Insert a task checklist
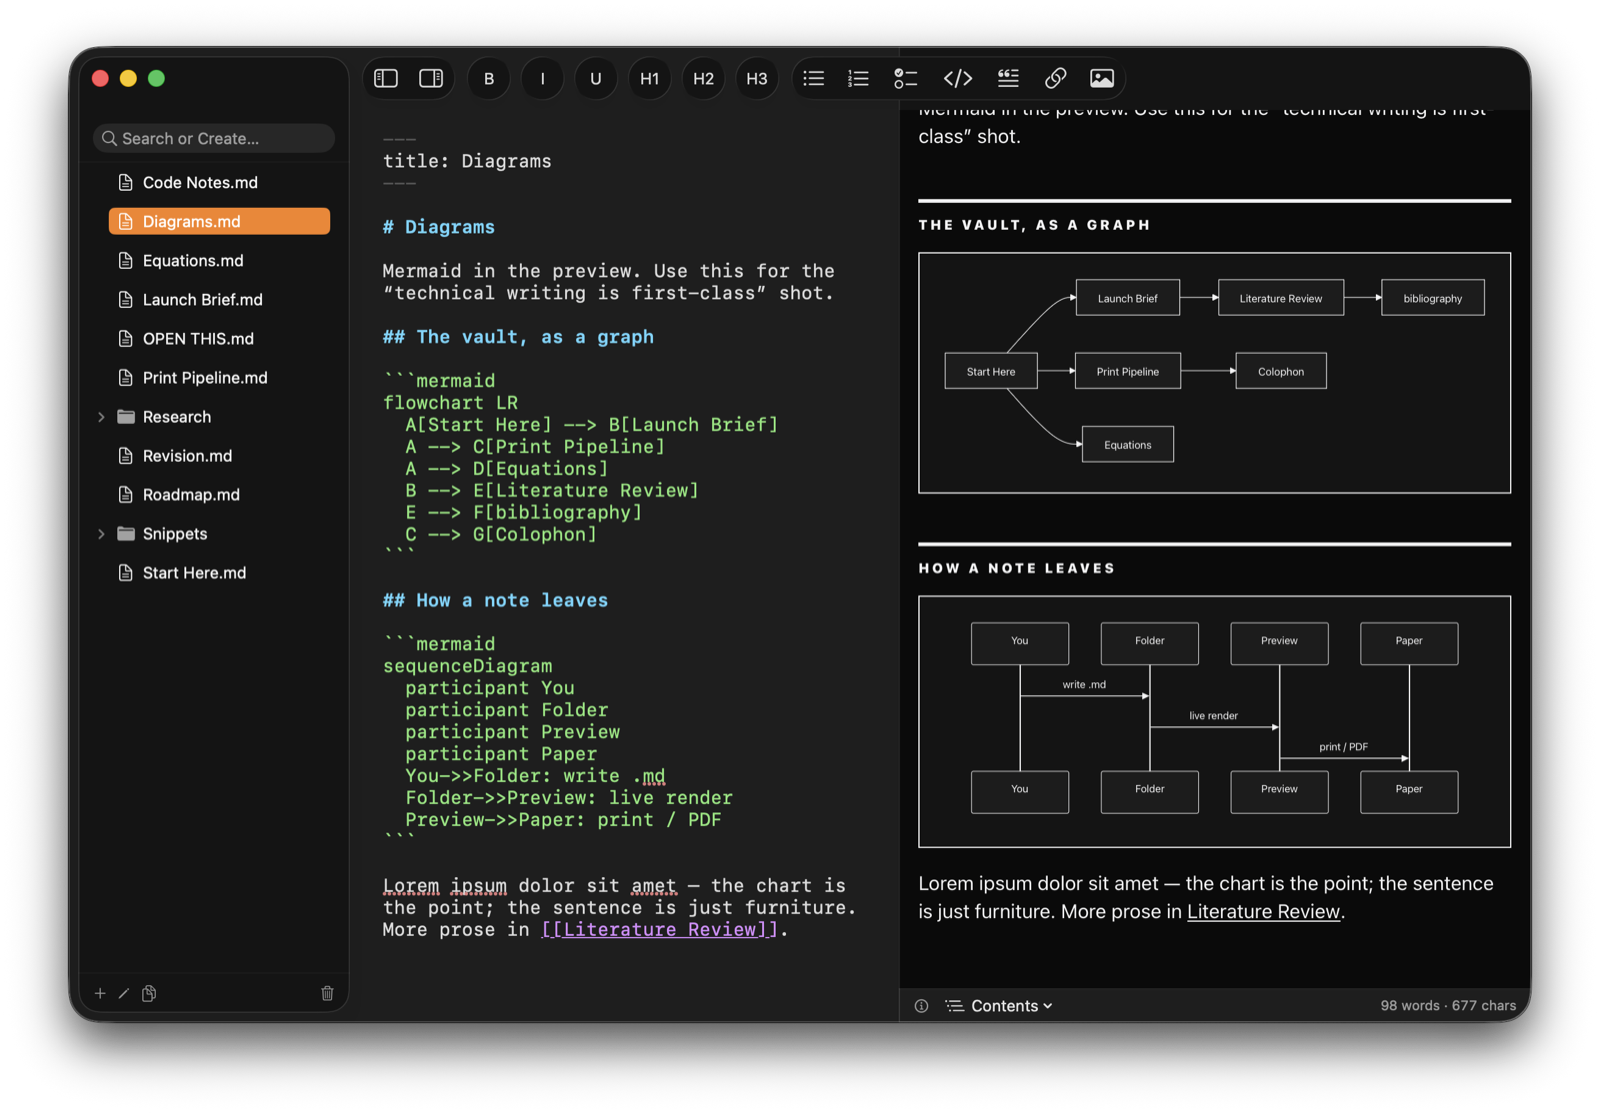The image size is (1600, 1113). [906, 78]
